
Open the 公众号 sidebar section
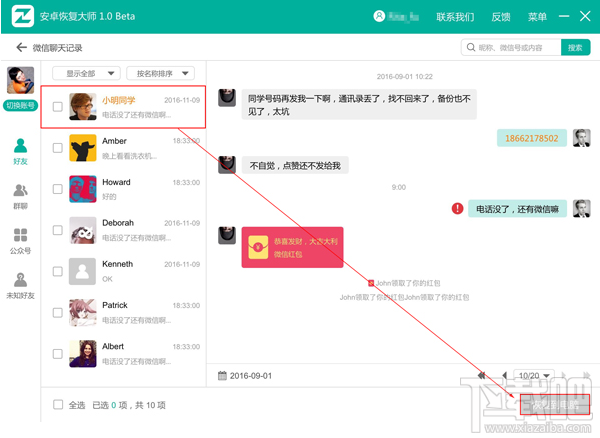point(20,241)
